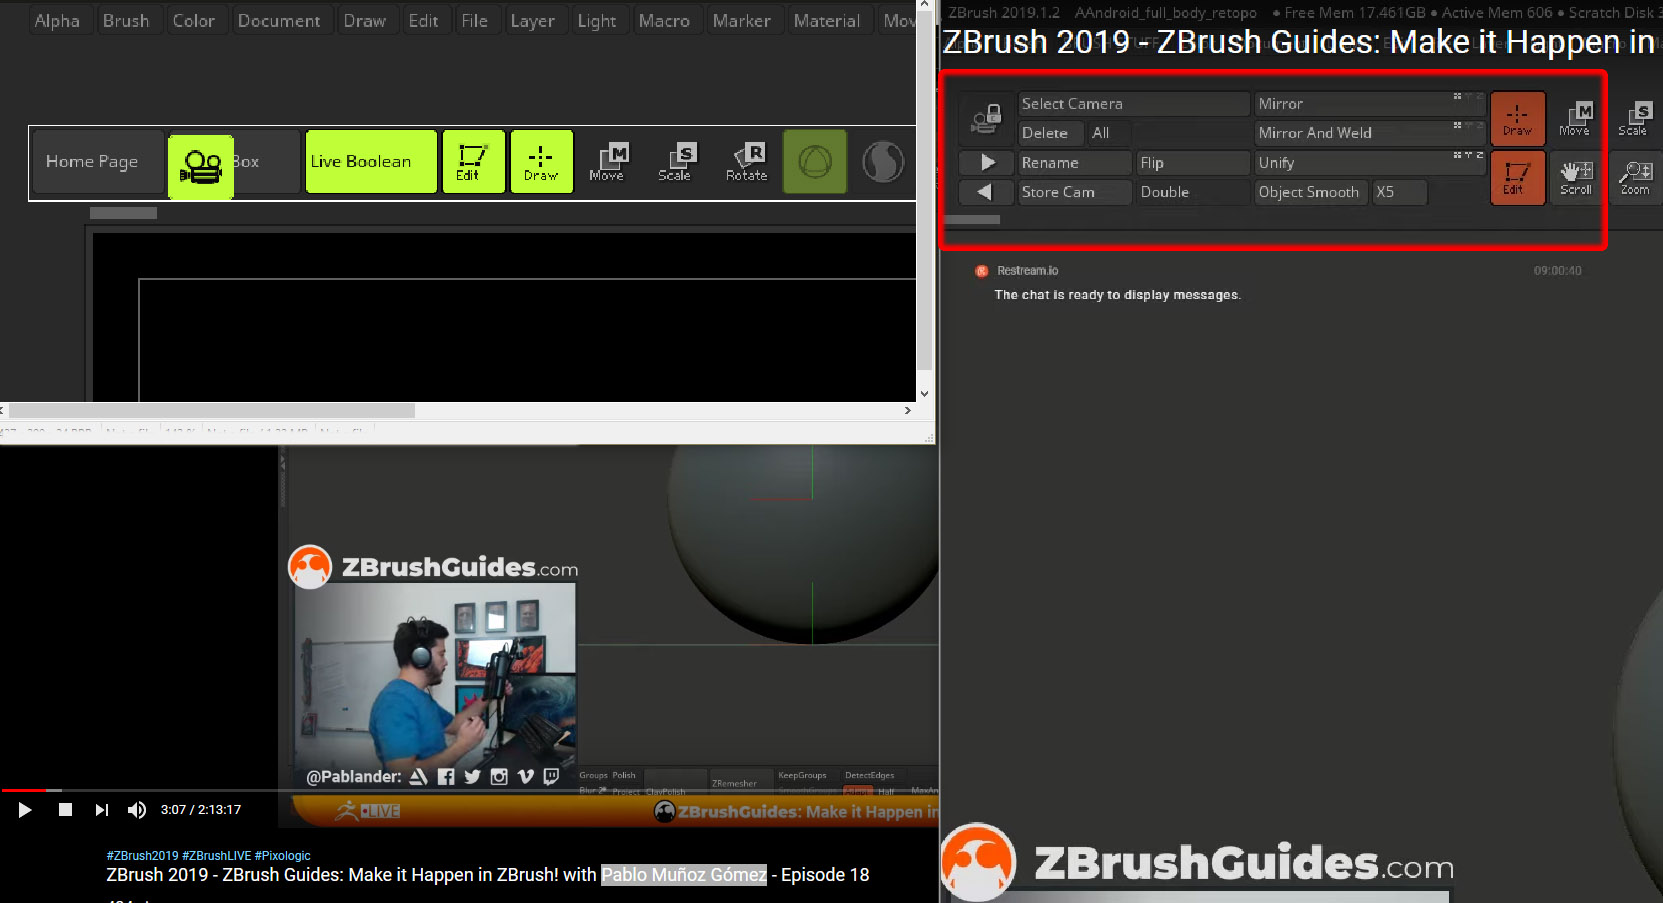Toggle the axis setting on the Mirror row
Screen dimensions: 1663x903
(1469, 97)
